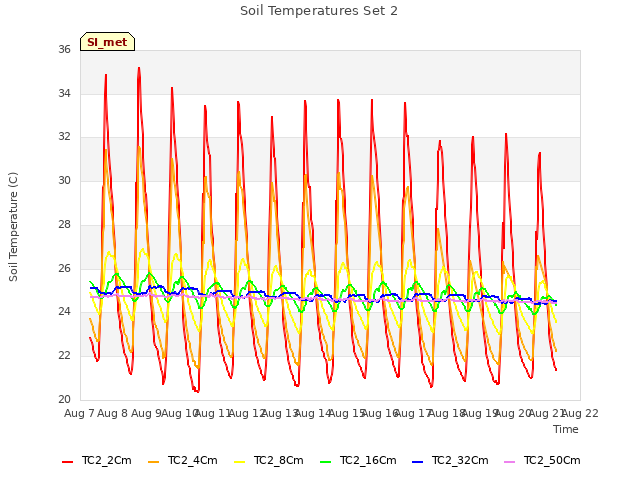Click the Soil Temperature (C) axis label
Screen dimensions: 640x480
[x=13, y=227]
